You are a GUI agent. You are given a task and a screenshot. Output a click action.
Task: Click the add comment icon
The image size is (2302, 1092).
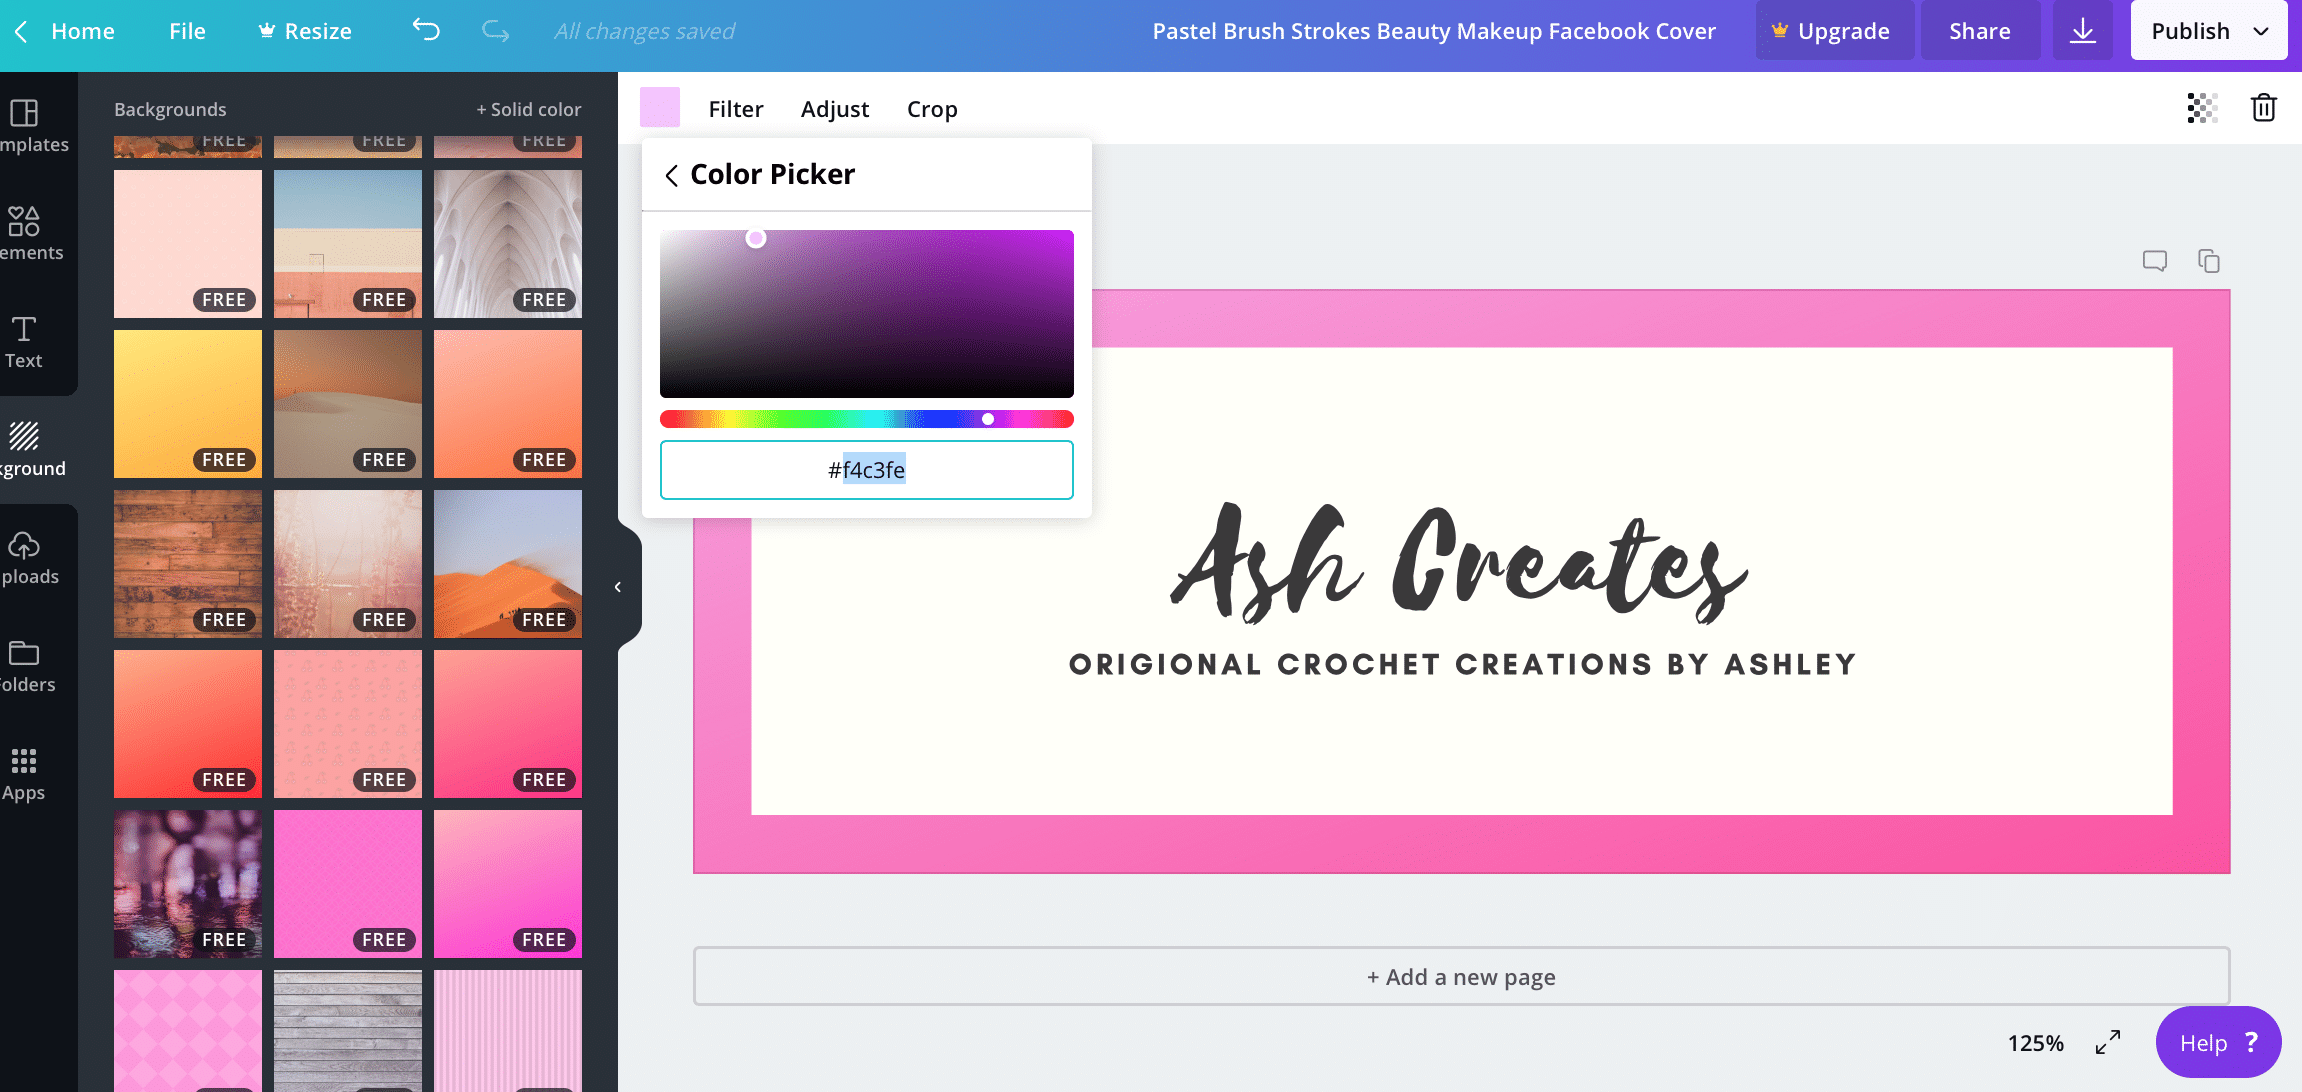tap(2154, 261)
